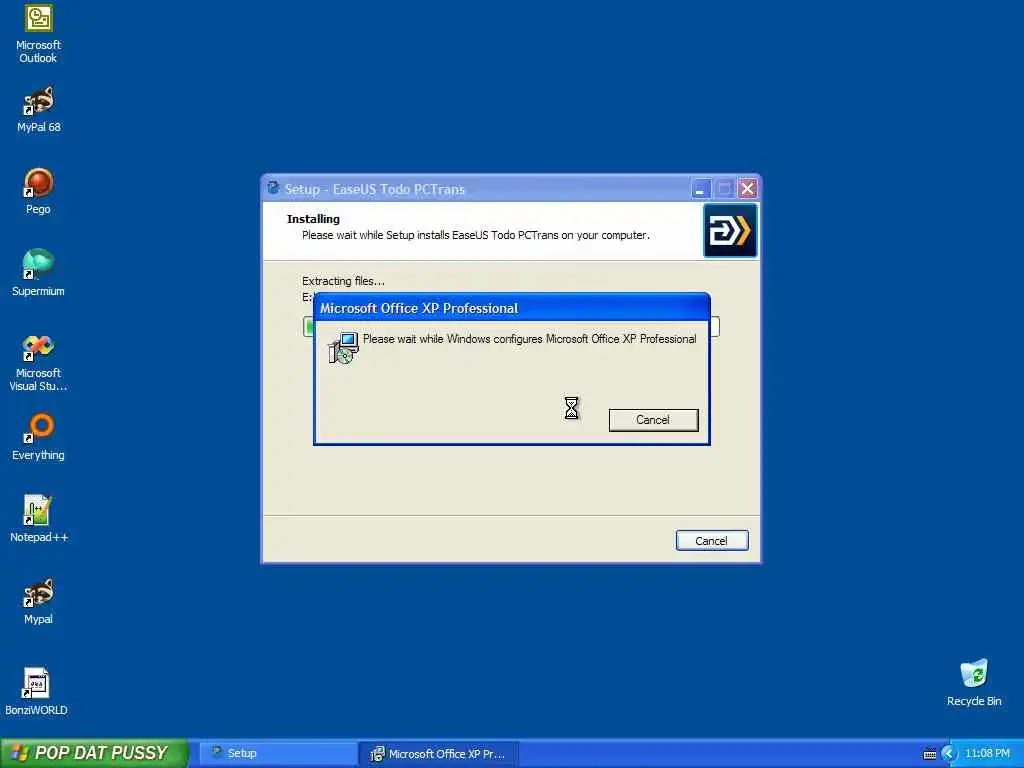
Task: Switch to Setup taskbar button
Action: coord(278,754)
